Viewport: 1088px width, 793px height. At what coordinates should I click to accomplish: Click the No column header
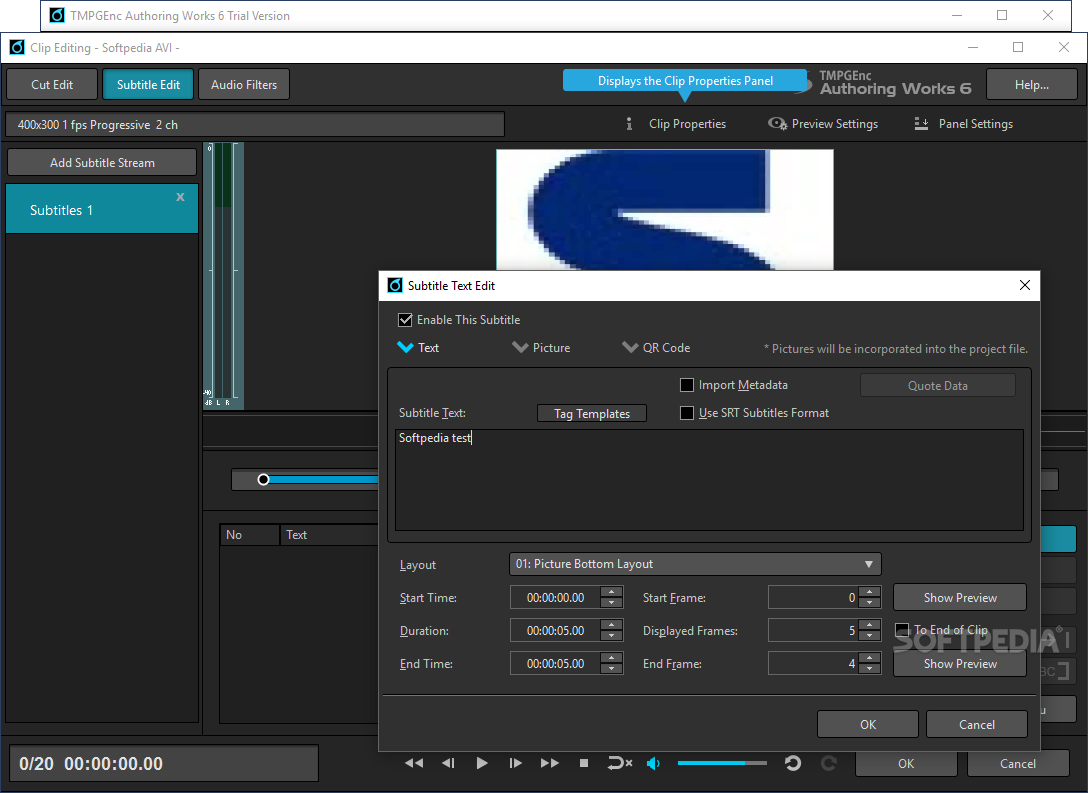(250, 535)
